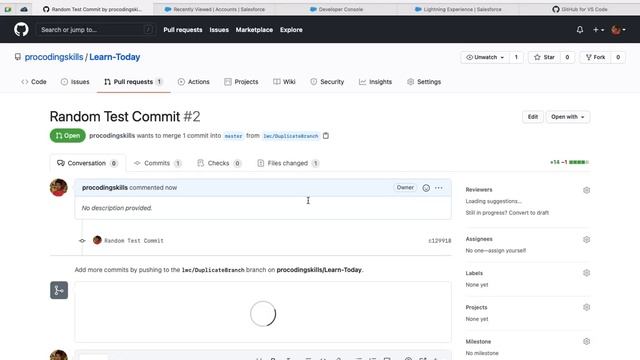Viewport: 640px width, 360px height.
Task: Open the notifications bell
Action: [x=580, y=29]
